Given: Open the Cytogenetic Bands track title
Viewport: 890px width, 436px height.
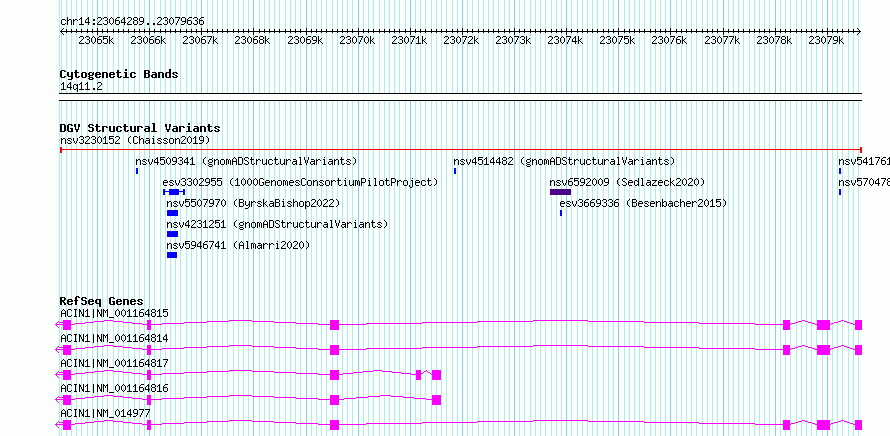Looking at the screenshot, I should tap(119, 74).
